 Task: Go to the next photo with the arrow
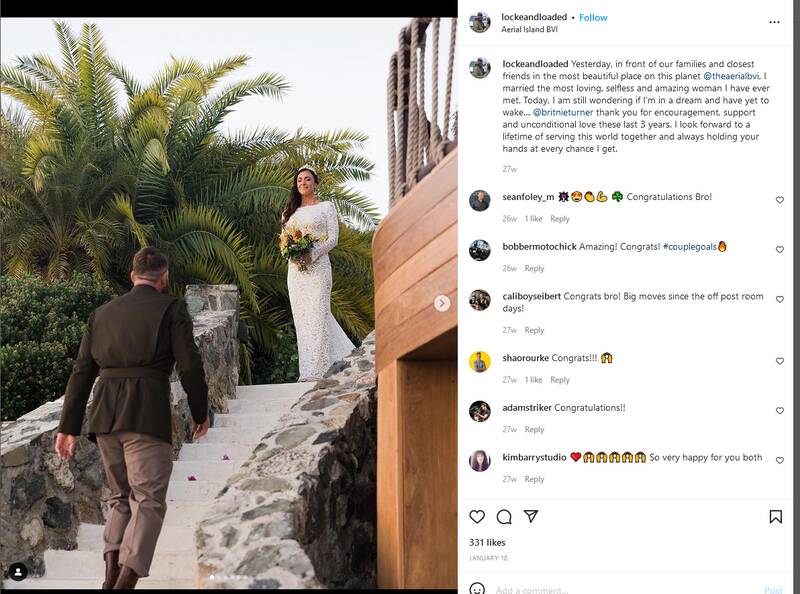click(442, 303)
